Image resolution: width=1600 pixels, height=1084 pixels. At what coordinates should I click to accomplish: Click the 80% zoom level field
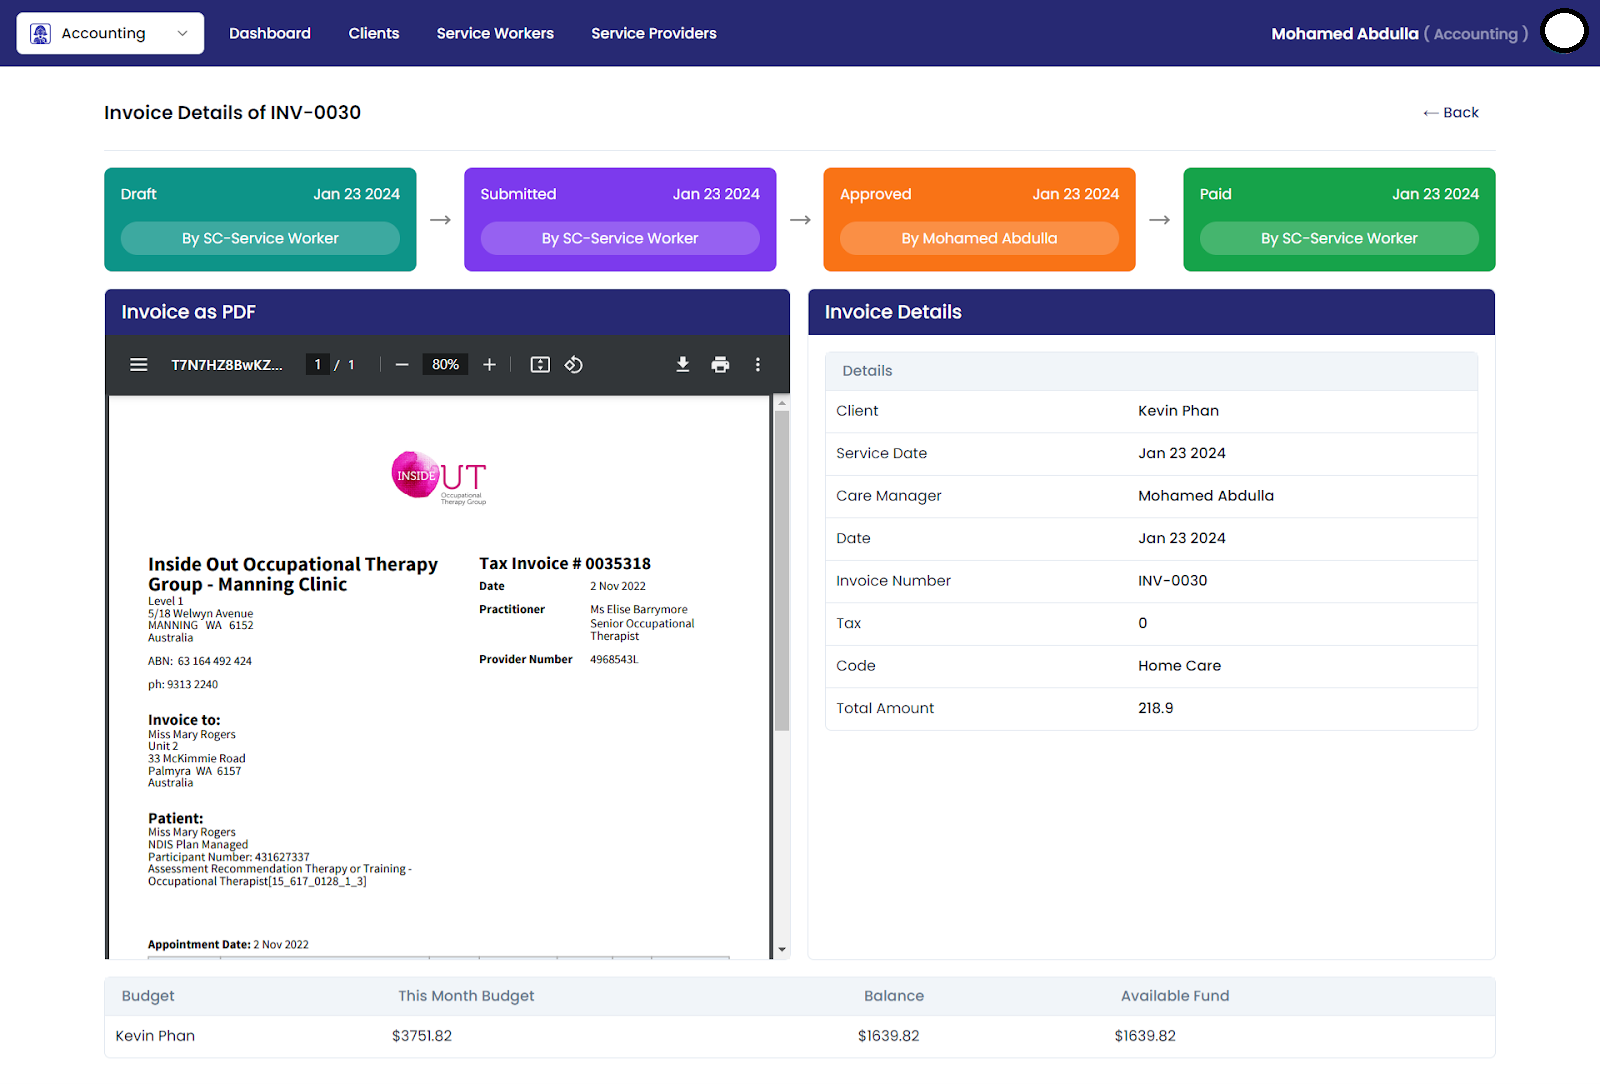pyautogui.click(x=445, y=365)
